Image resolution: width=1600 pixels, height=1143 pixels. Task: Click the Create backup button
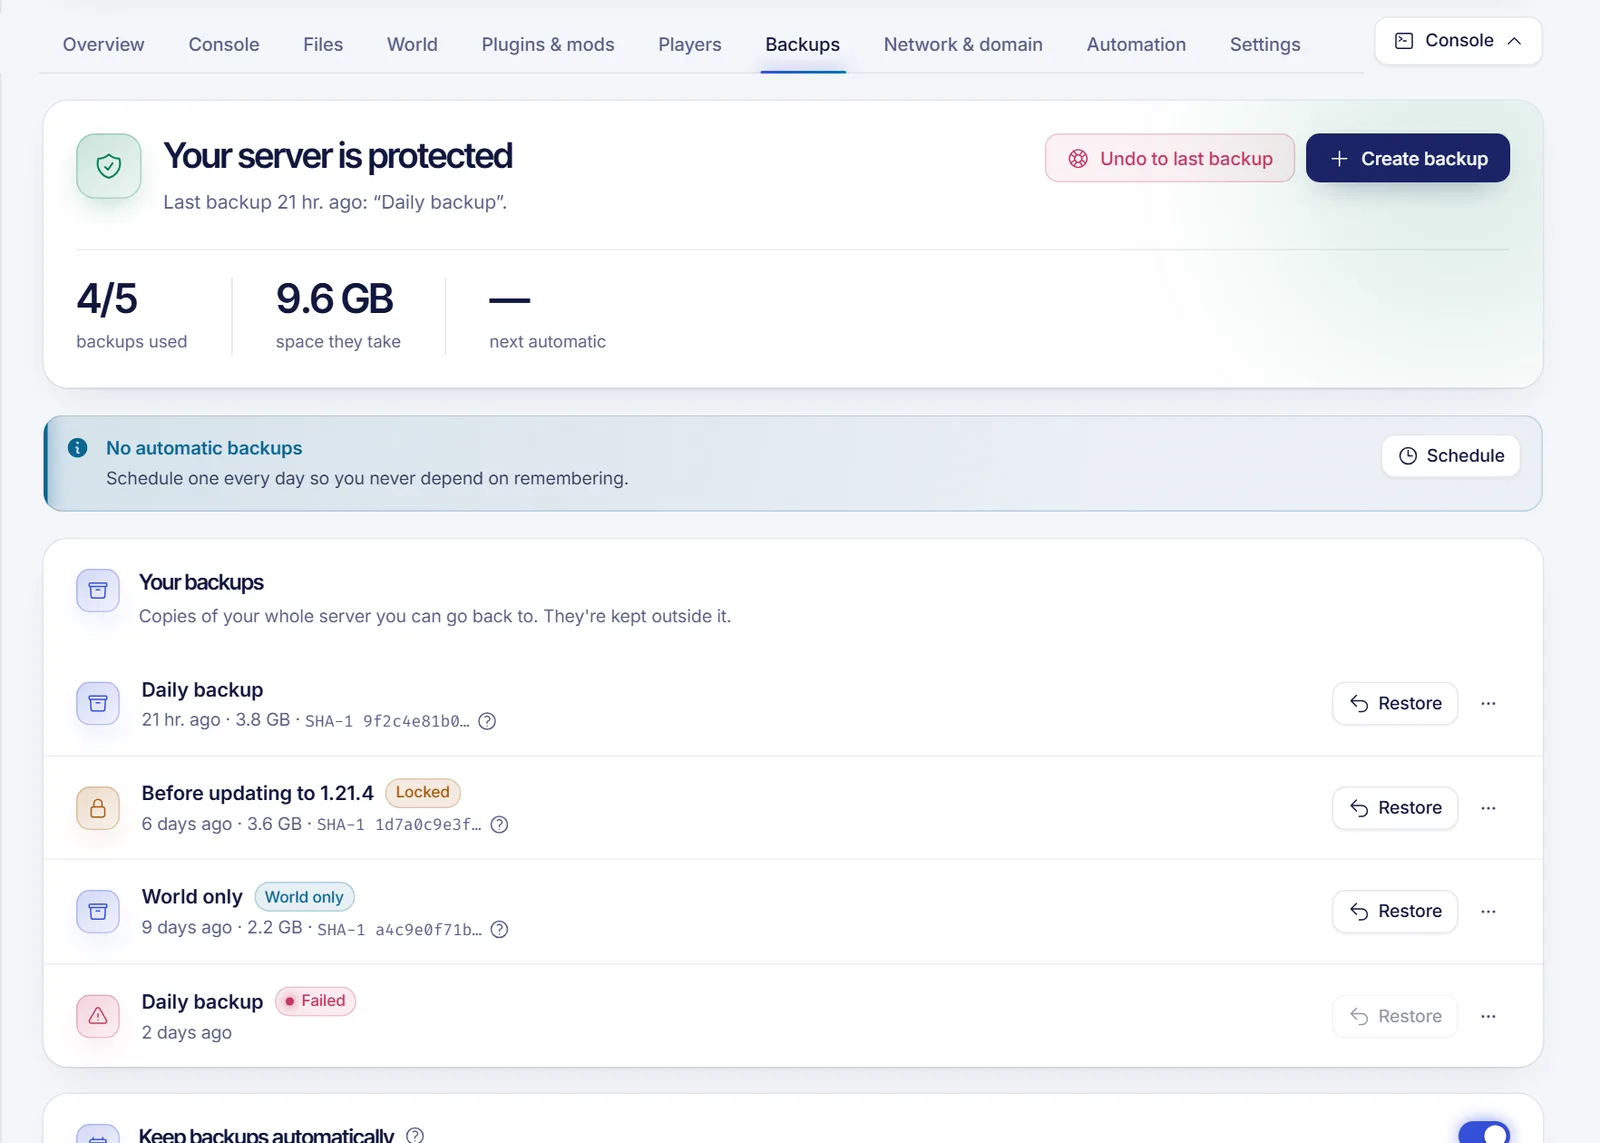(x=1408, y=158)
